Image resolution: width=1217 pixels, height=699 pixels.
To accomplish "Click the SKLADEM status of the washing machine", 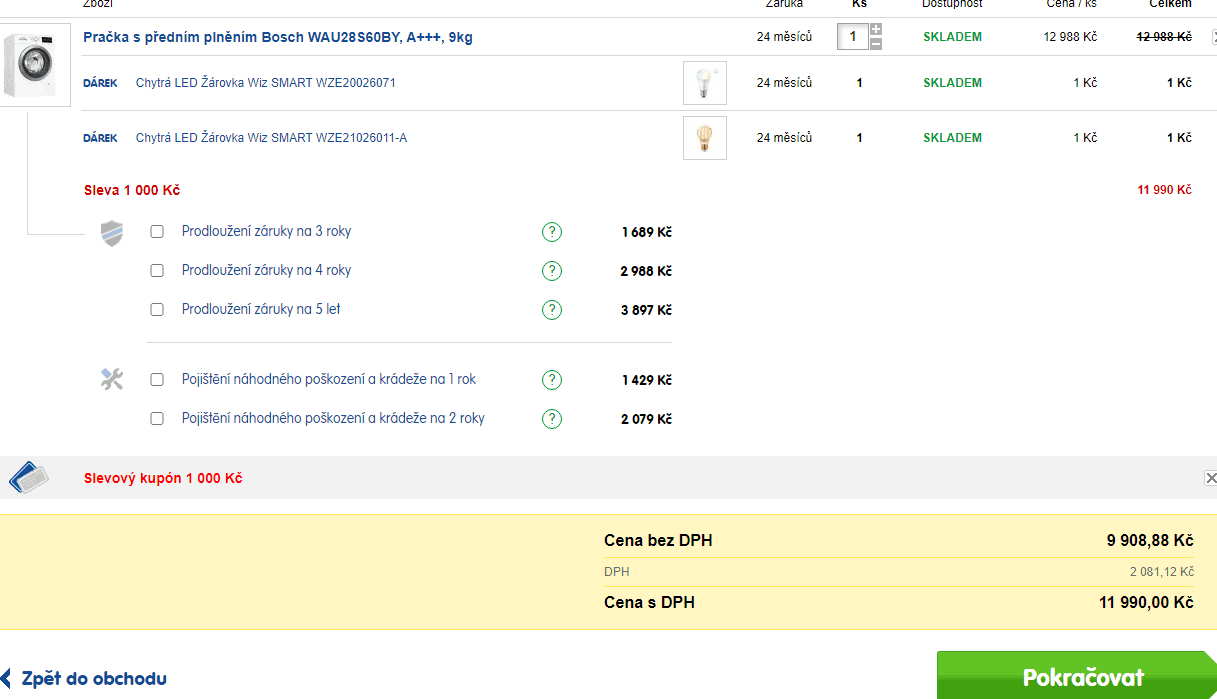I will point(952,37).
